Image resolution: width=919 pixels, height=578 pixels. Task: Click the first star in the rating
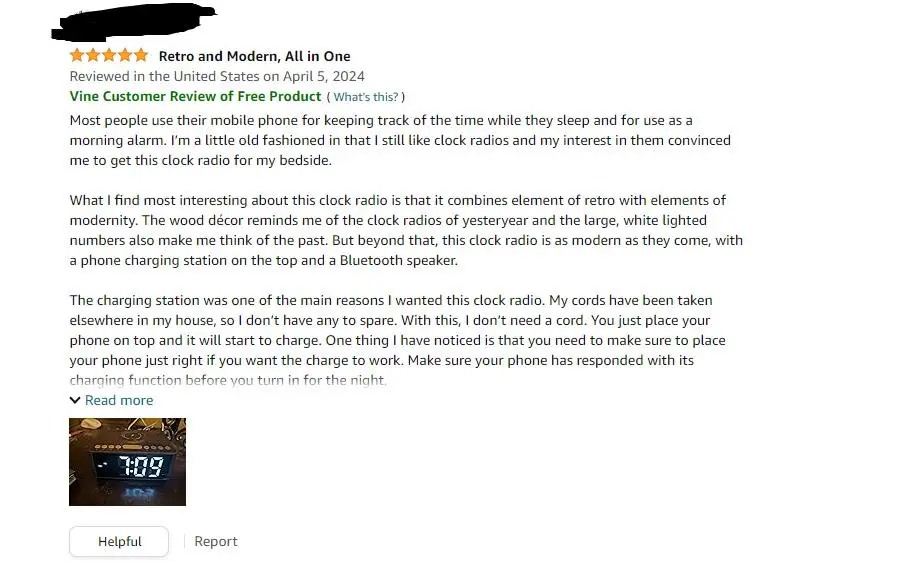(77, 55)
